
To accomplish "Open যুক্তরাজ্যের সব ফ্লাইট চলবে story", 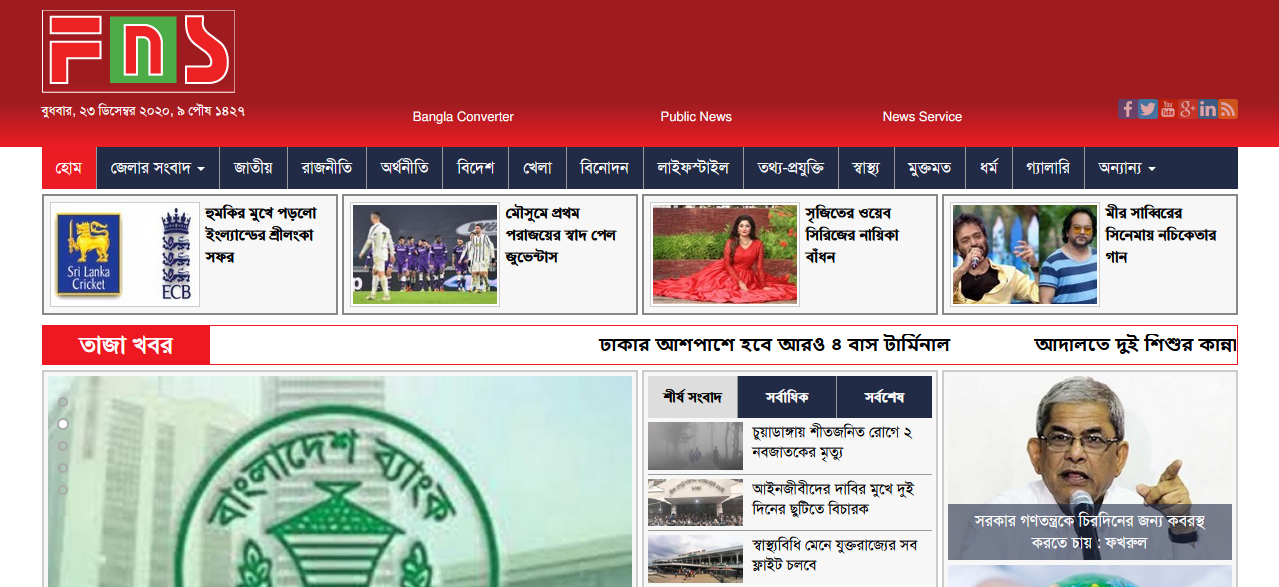I will (834, 555).
